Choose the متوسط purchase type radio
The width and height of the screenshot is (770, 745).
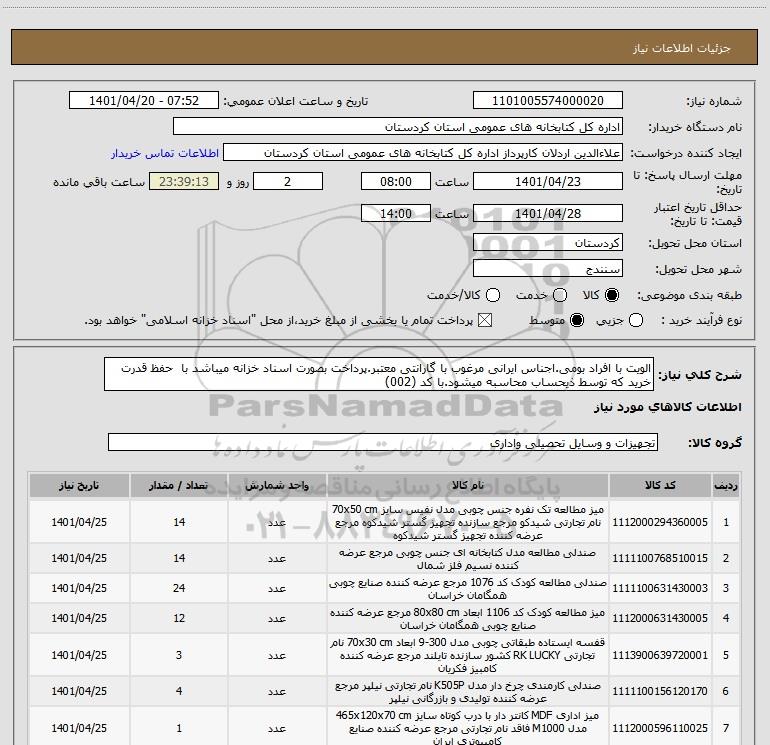tap(577, 320)
